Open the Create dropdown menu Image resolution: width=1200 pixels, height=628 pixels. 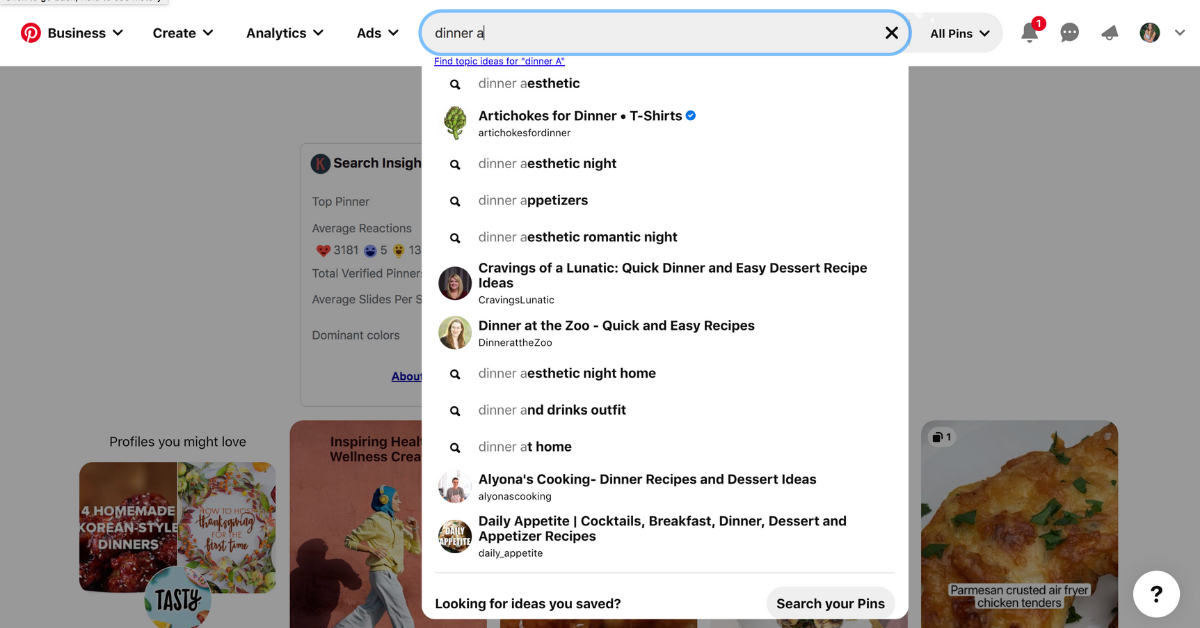point(183,33)
